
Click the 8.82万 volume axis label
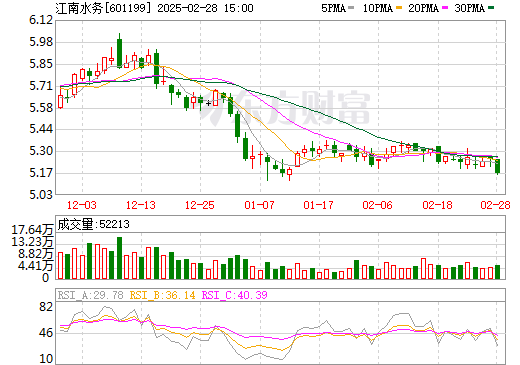tap(36, 254)
